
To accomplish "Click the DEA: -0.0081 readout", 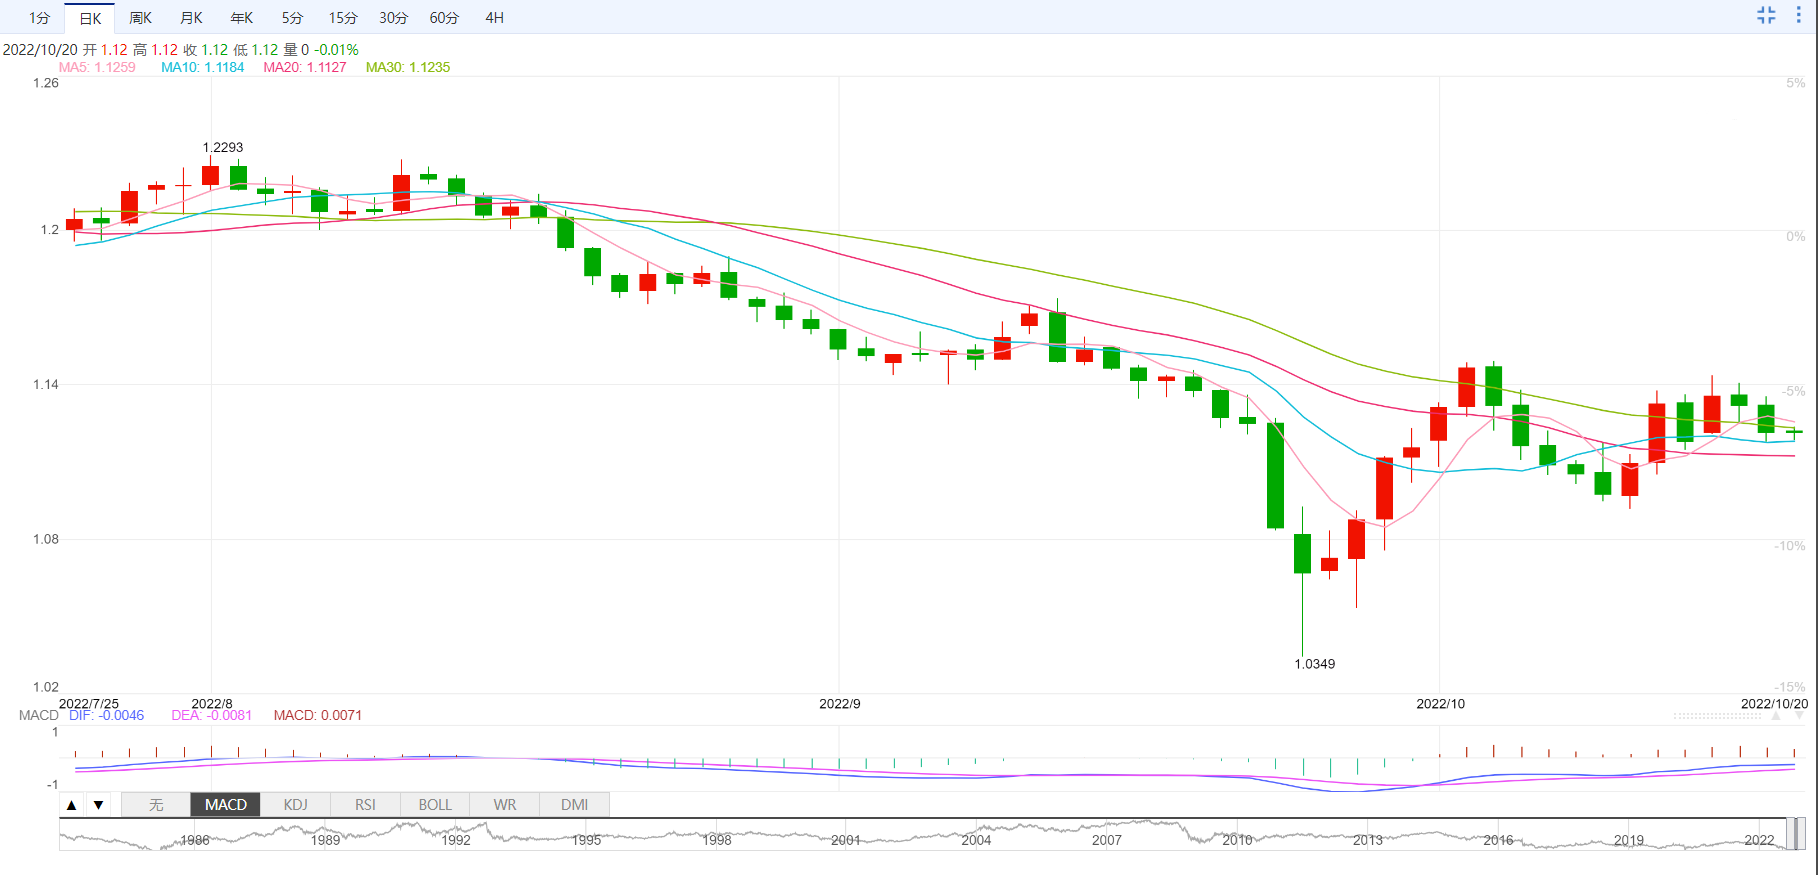I will (x=212, y=715).
